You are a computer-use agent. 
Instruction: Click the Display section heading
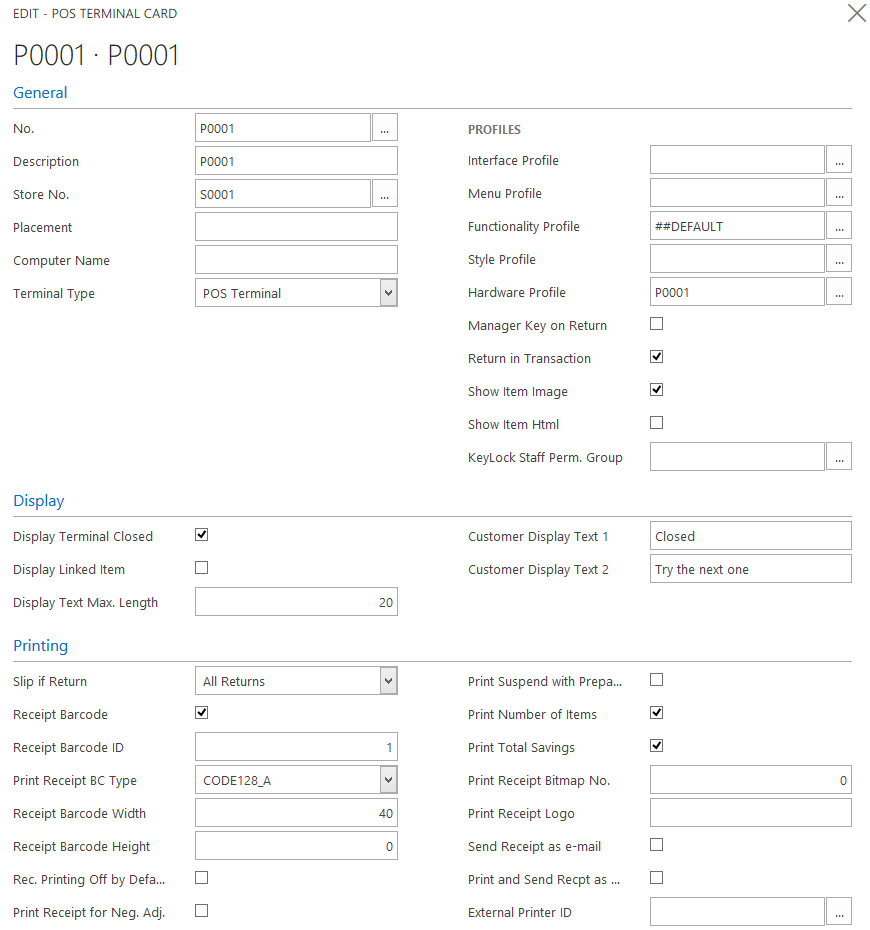pyautogui.click(x=38, y=501)
